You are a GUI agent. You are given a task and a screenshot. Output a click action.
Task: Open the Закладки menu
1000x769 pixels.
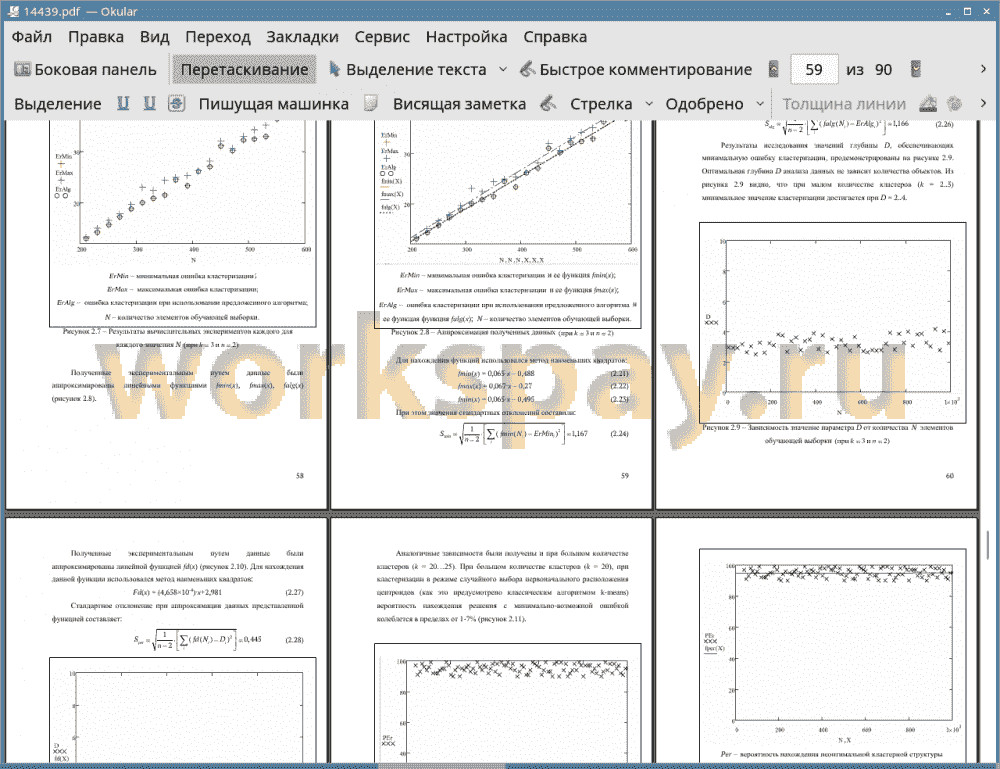click(x=302, y=37)
